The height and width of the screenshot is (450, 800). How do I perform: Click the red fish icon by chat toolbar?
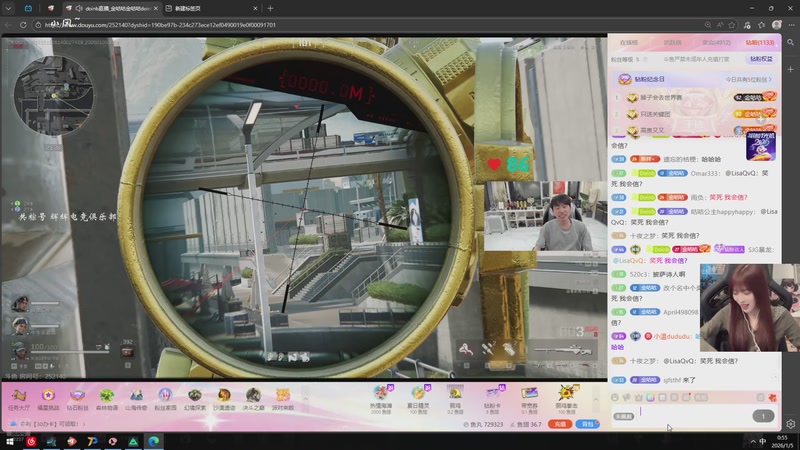(772, 397)
